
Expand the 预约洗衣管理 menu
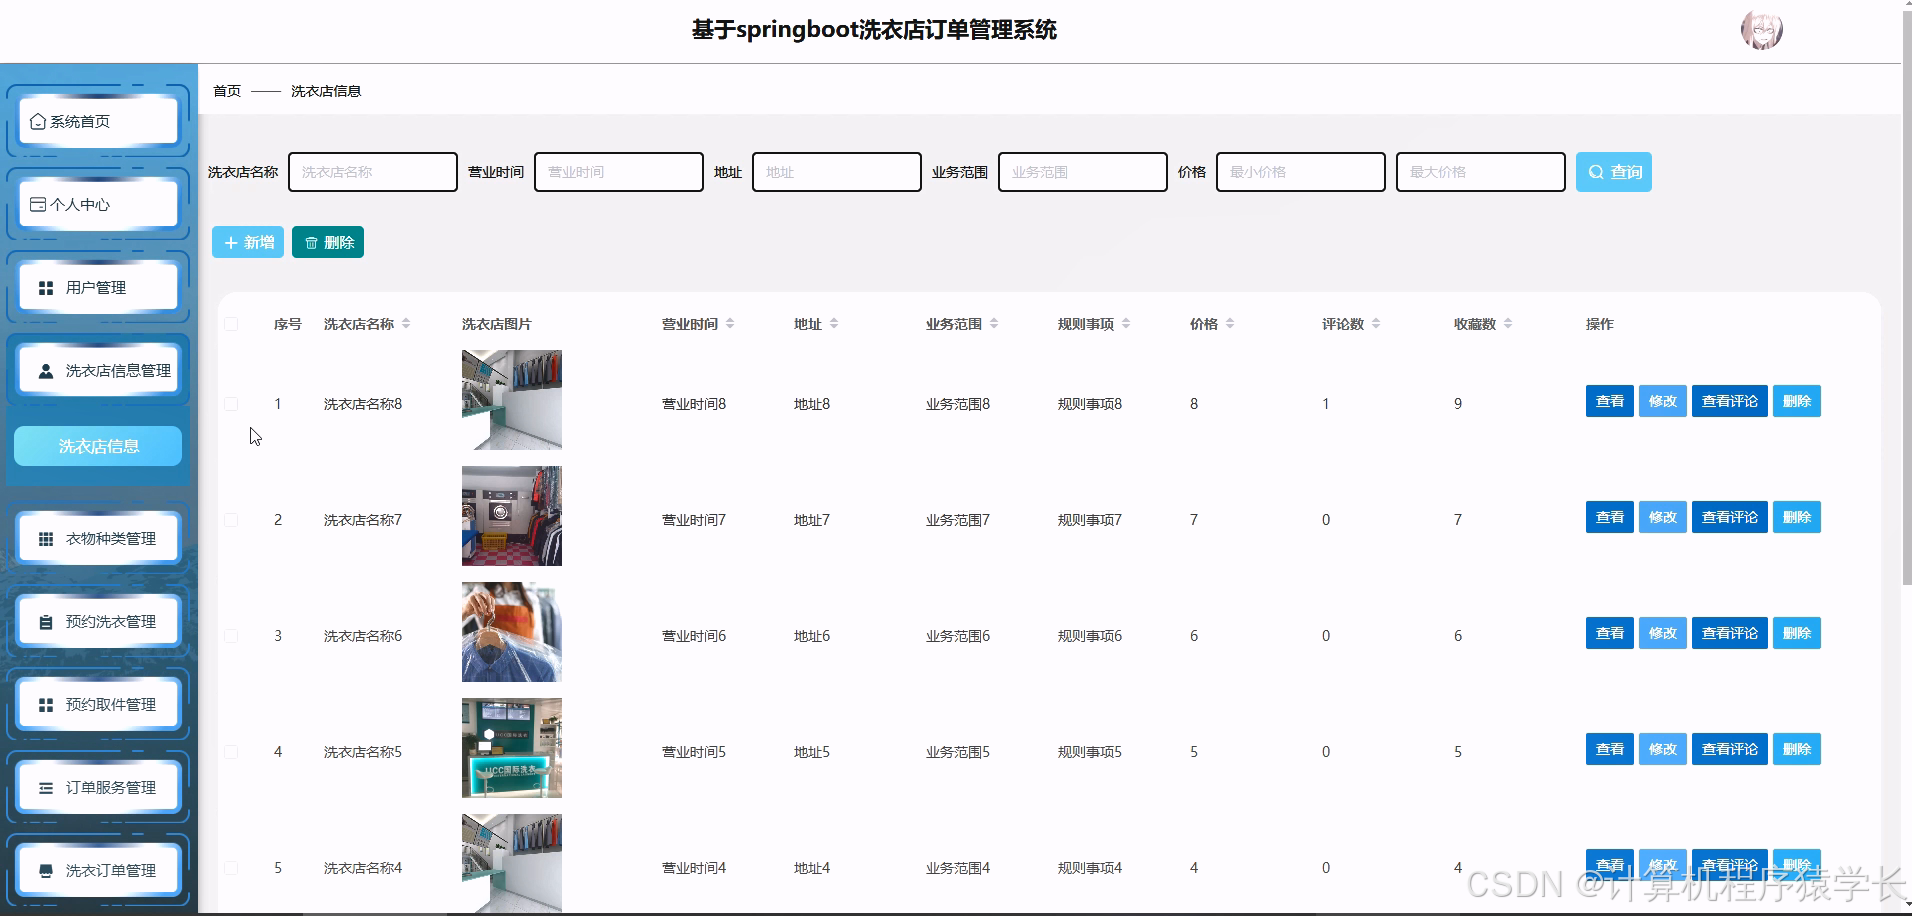[x=98, y=622]
